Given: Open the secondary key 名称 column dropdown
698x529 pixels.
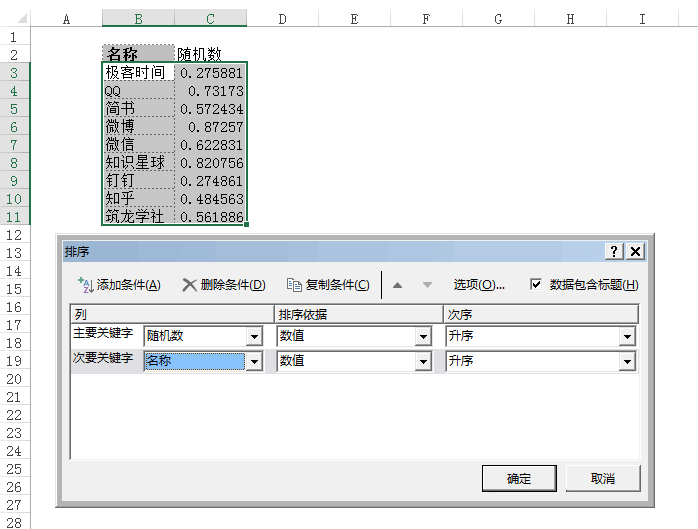Looking at the screenshot, I should [254, 361].
